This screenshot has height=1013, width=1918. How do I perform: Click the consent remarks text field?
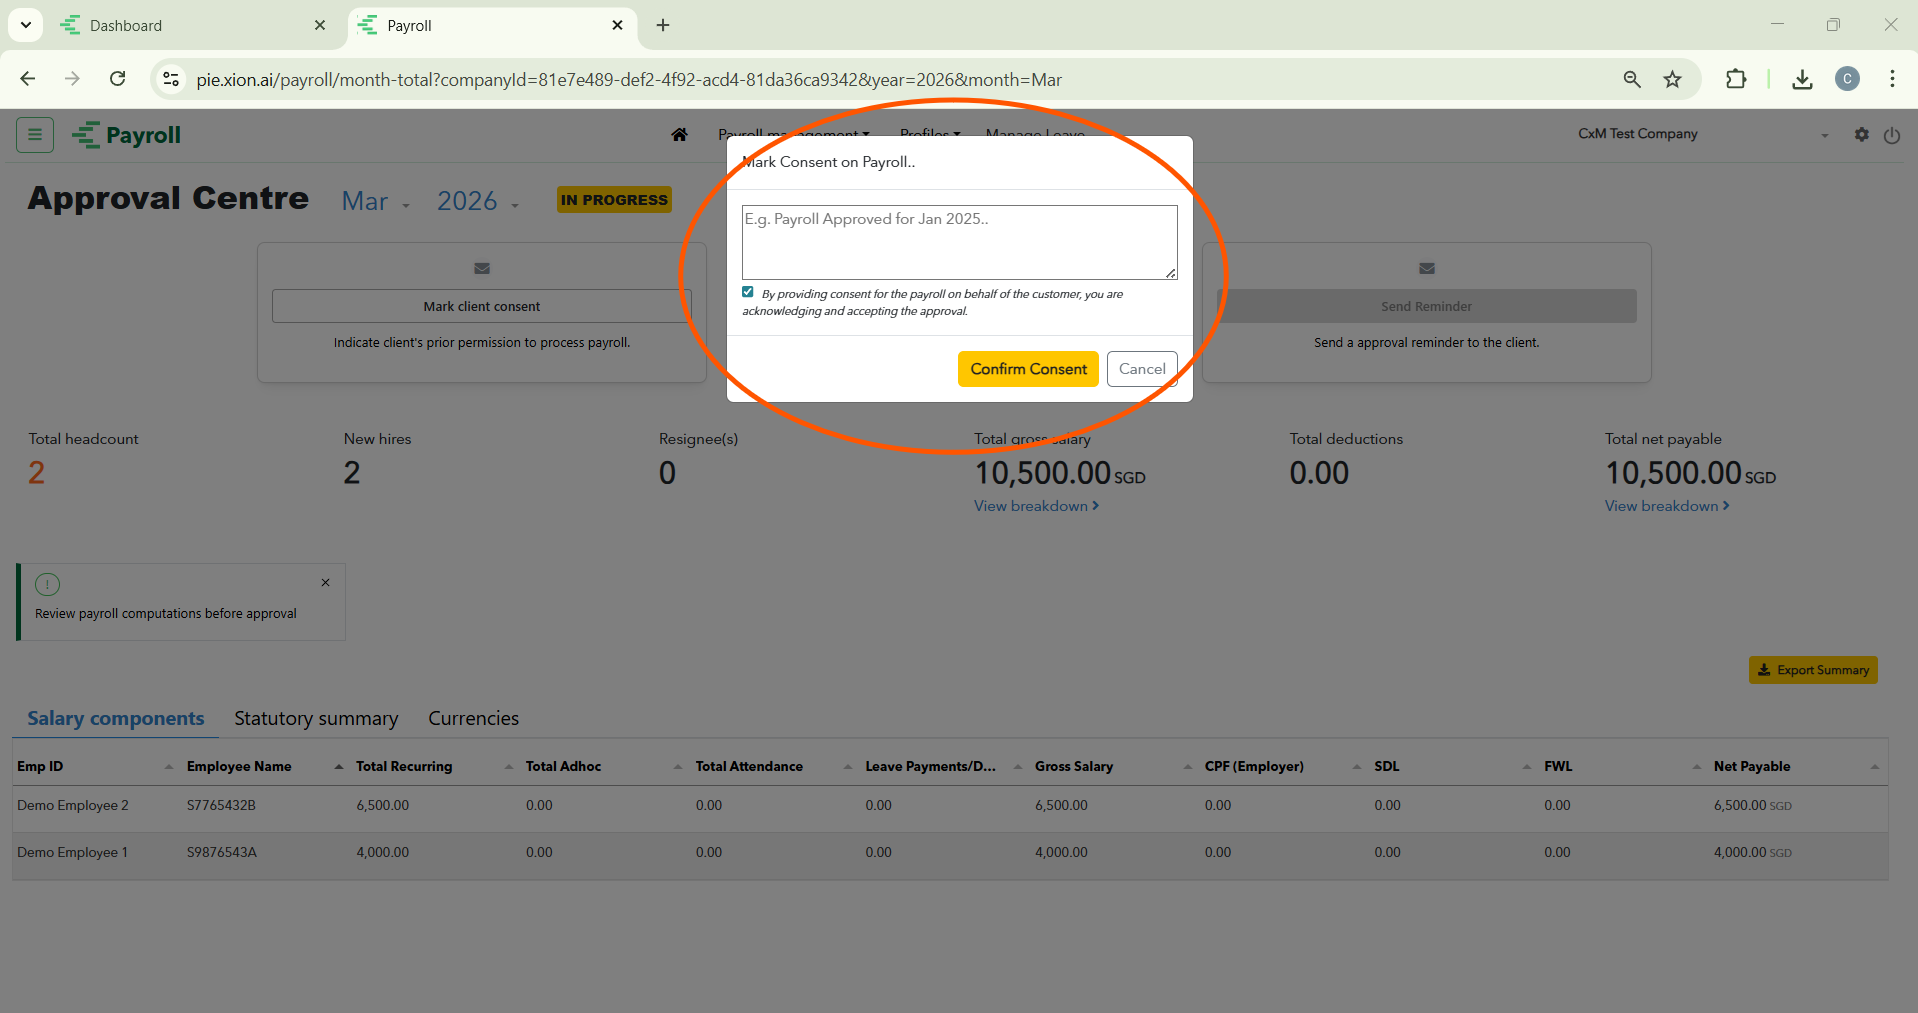[x=958, y=242]
